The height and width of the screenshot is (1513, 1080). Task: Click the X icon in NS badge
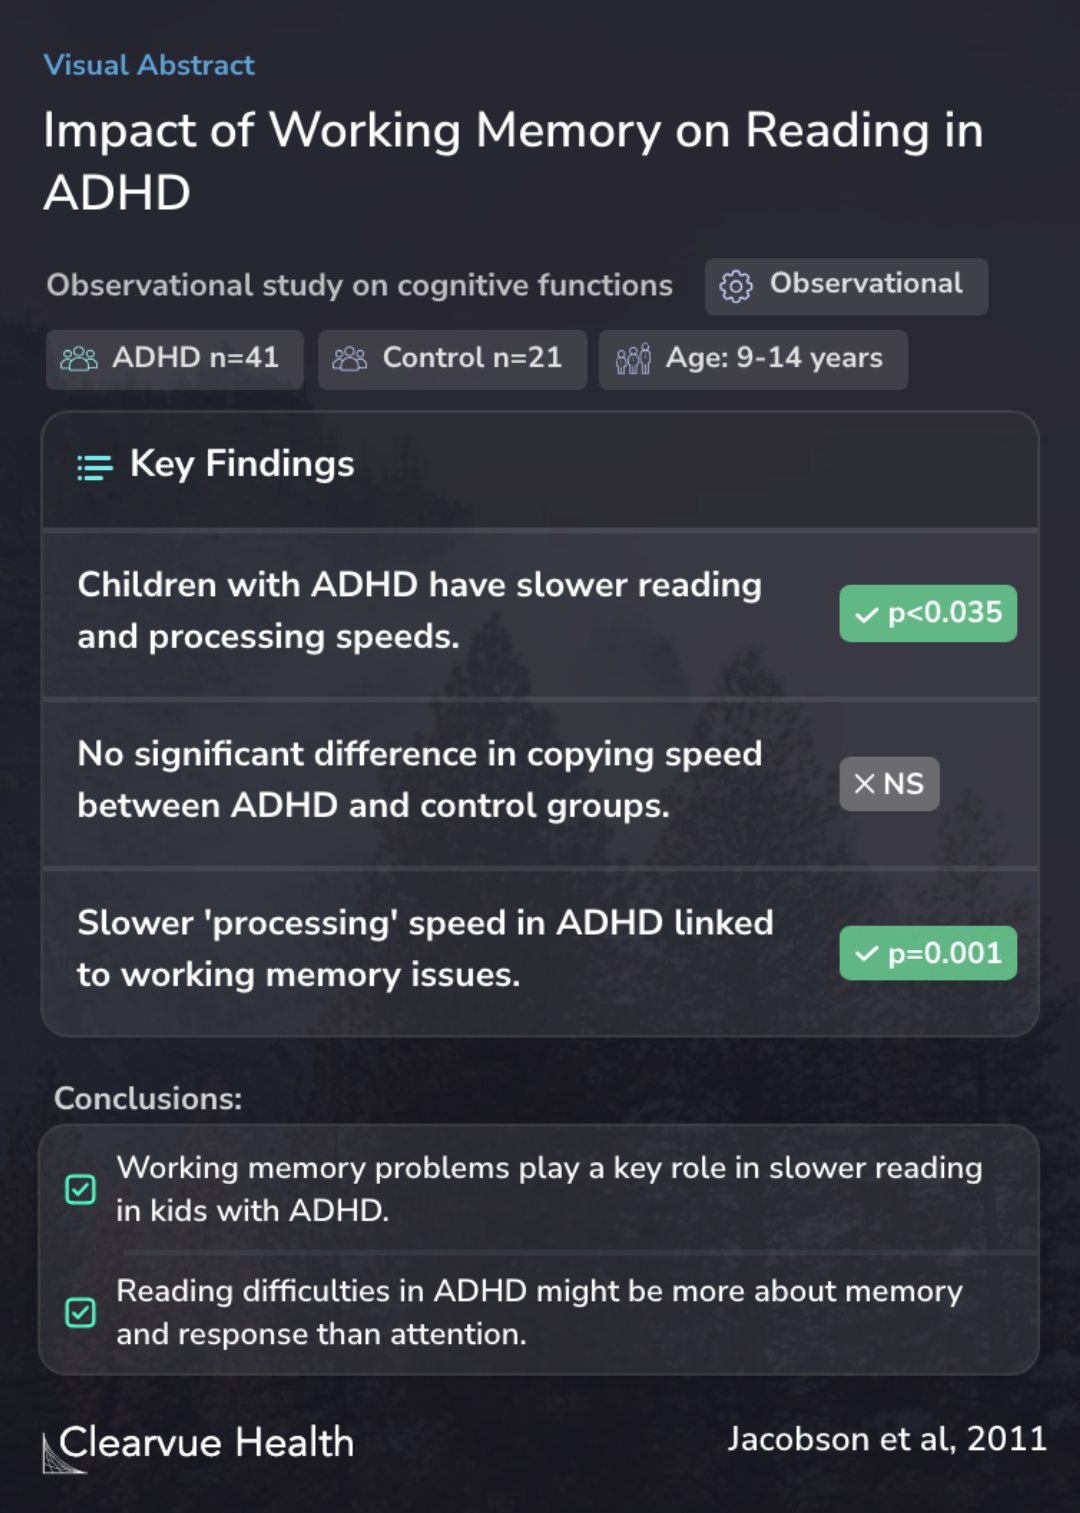coord(865,784)
